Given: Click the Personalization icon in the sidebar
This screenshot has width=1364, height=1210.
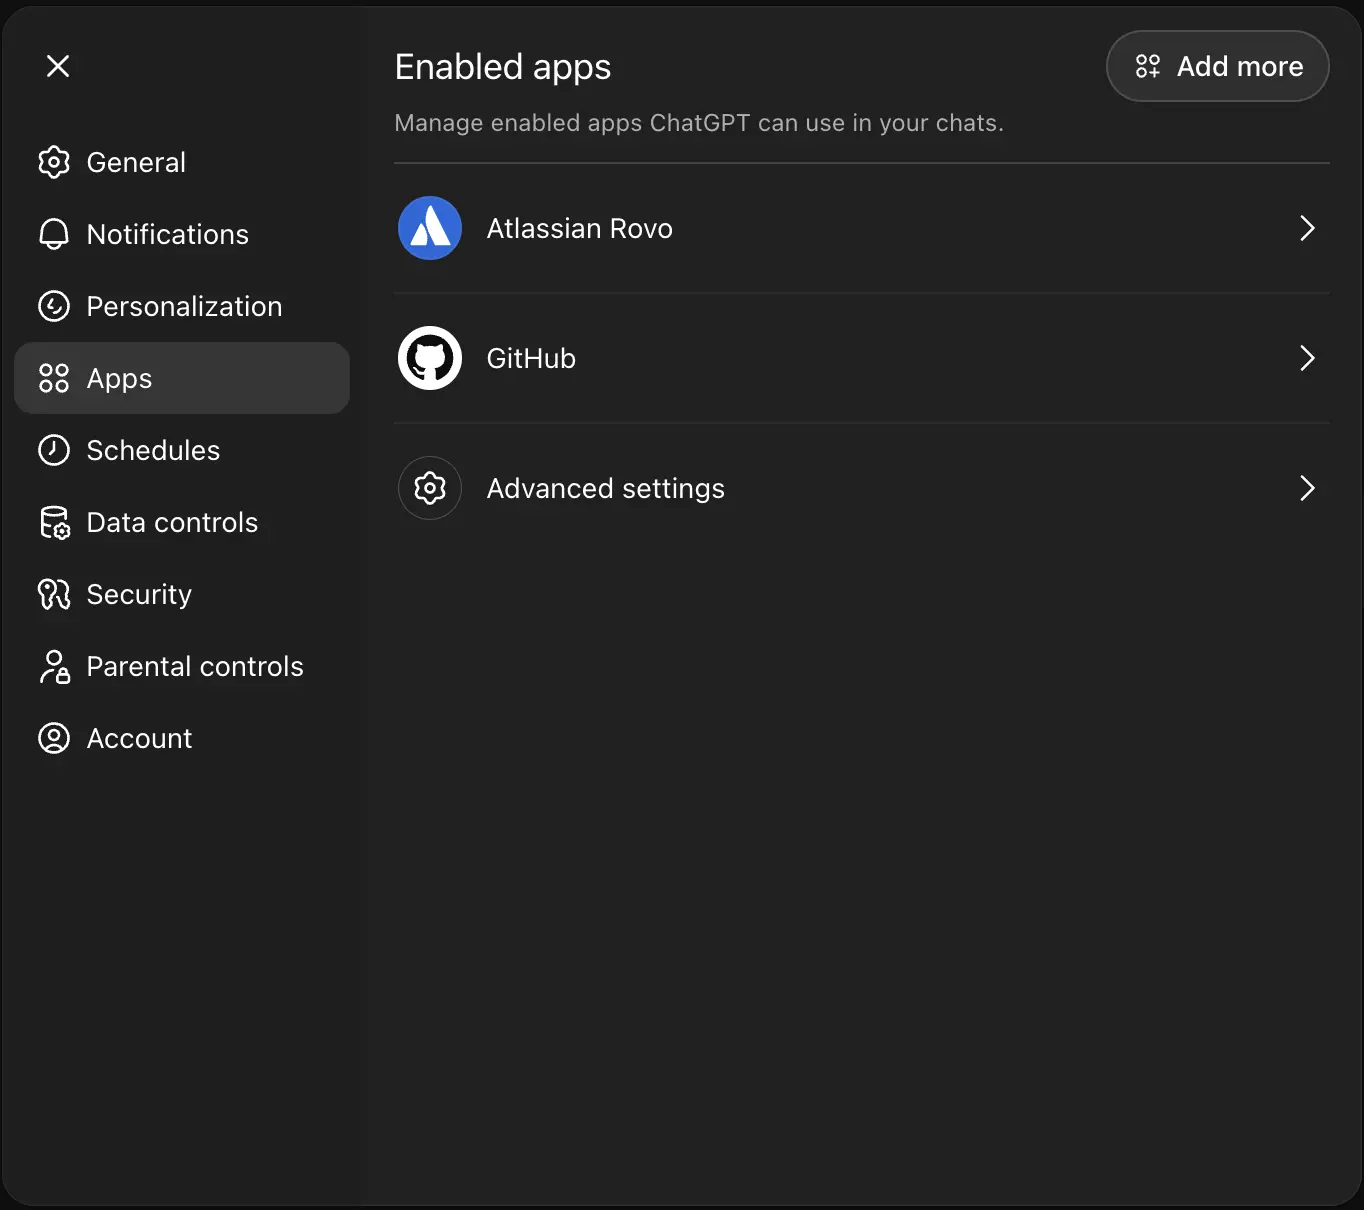Looking at the screenshot, I should coord(54,306).
